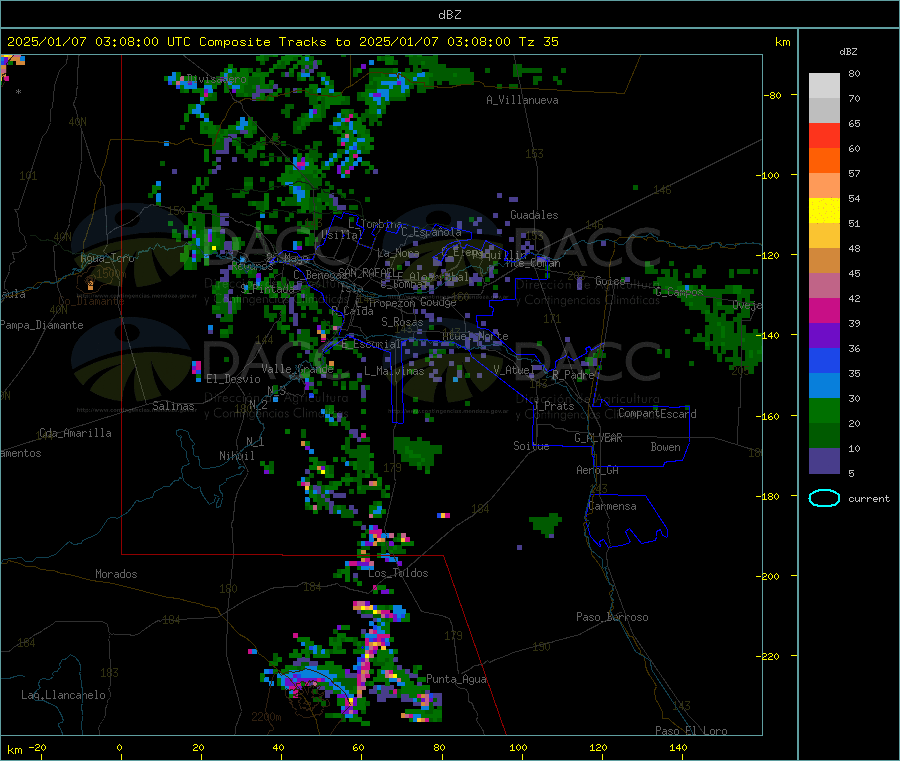Click the Atuel_Norte label
This screenshot has height=761, width=900.
click(x=475, y=336)
